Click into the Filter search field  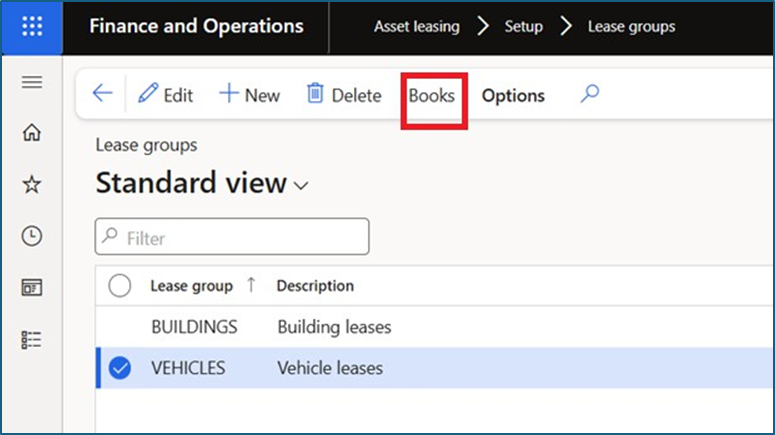click(x=240, y=238)
